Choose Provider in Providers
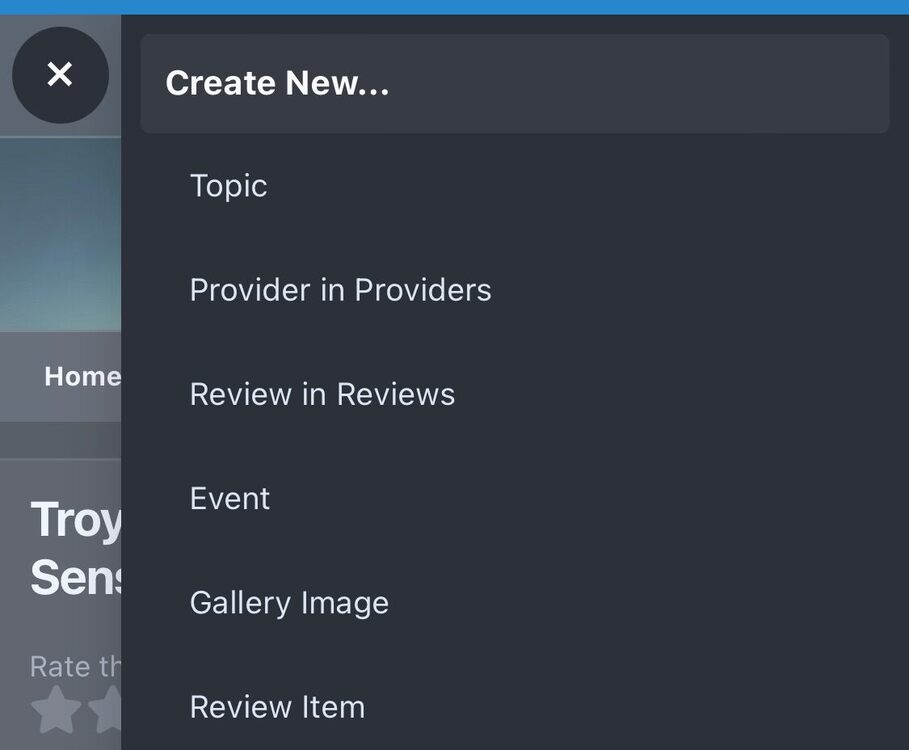The width and height of the screenshot is (909, 750). coord(340,290)
